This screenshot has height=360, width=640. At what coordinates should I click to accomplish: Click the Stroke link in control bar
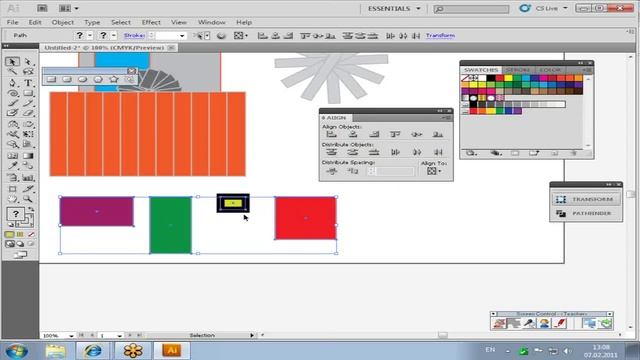pos(134,36)
